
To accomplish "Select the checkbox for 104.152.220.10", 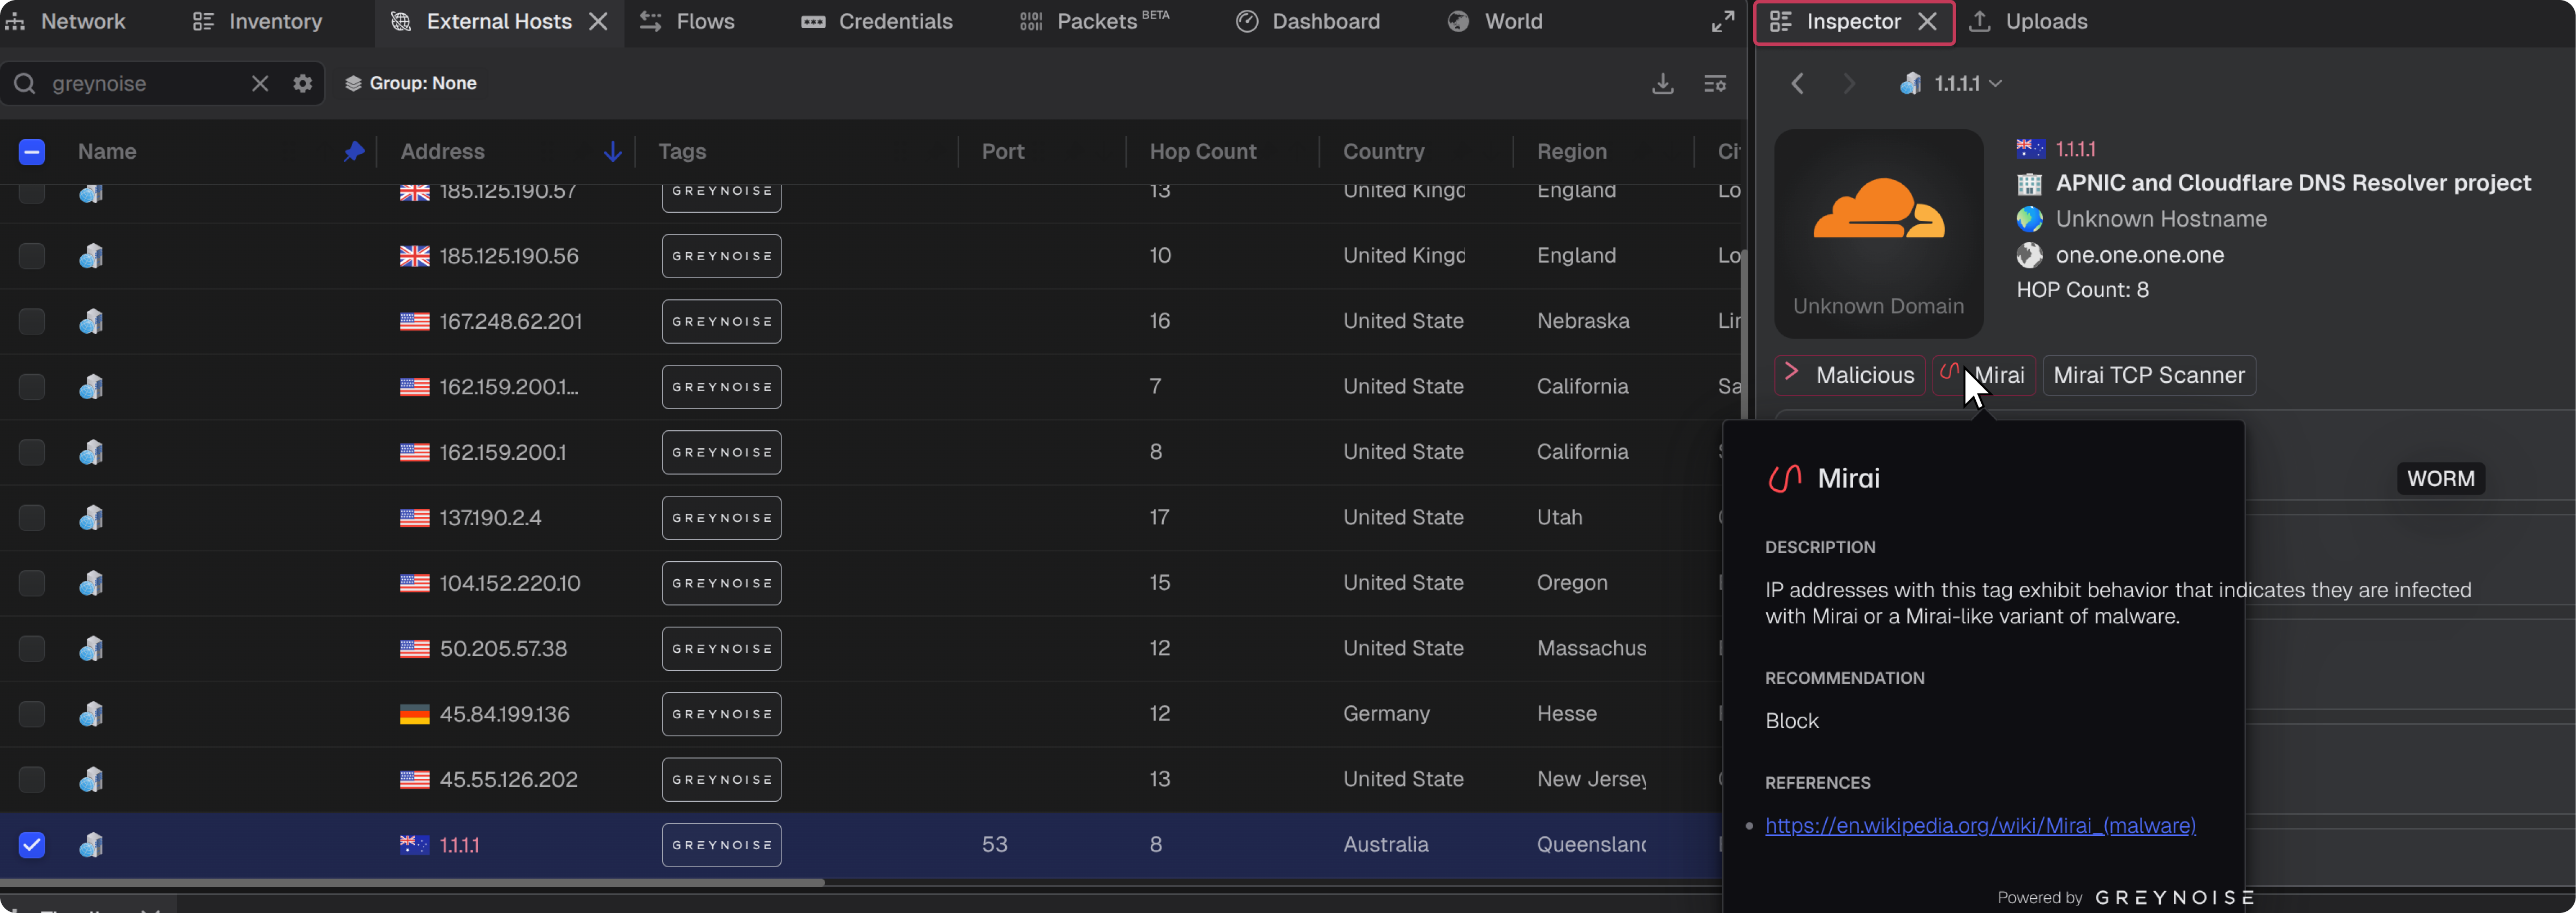I will (32, 583).
